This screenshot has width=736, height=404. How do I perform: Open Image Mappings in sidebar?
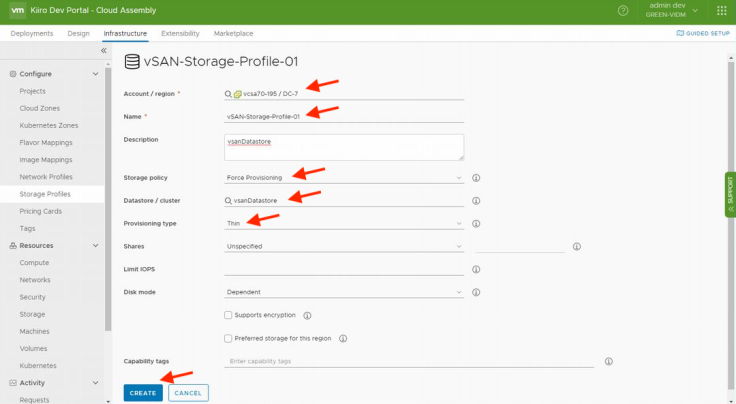tap(46, 160)
